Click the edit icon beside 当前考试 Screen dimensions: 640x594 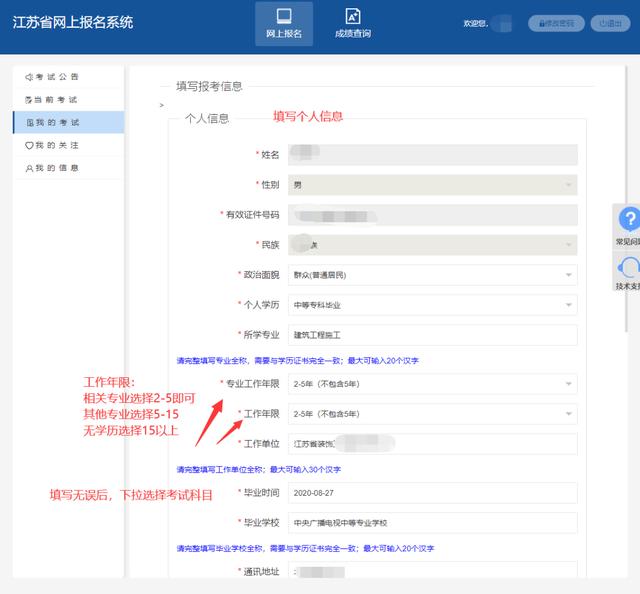pyautogui.click(x=29, y=100)
